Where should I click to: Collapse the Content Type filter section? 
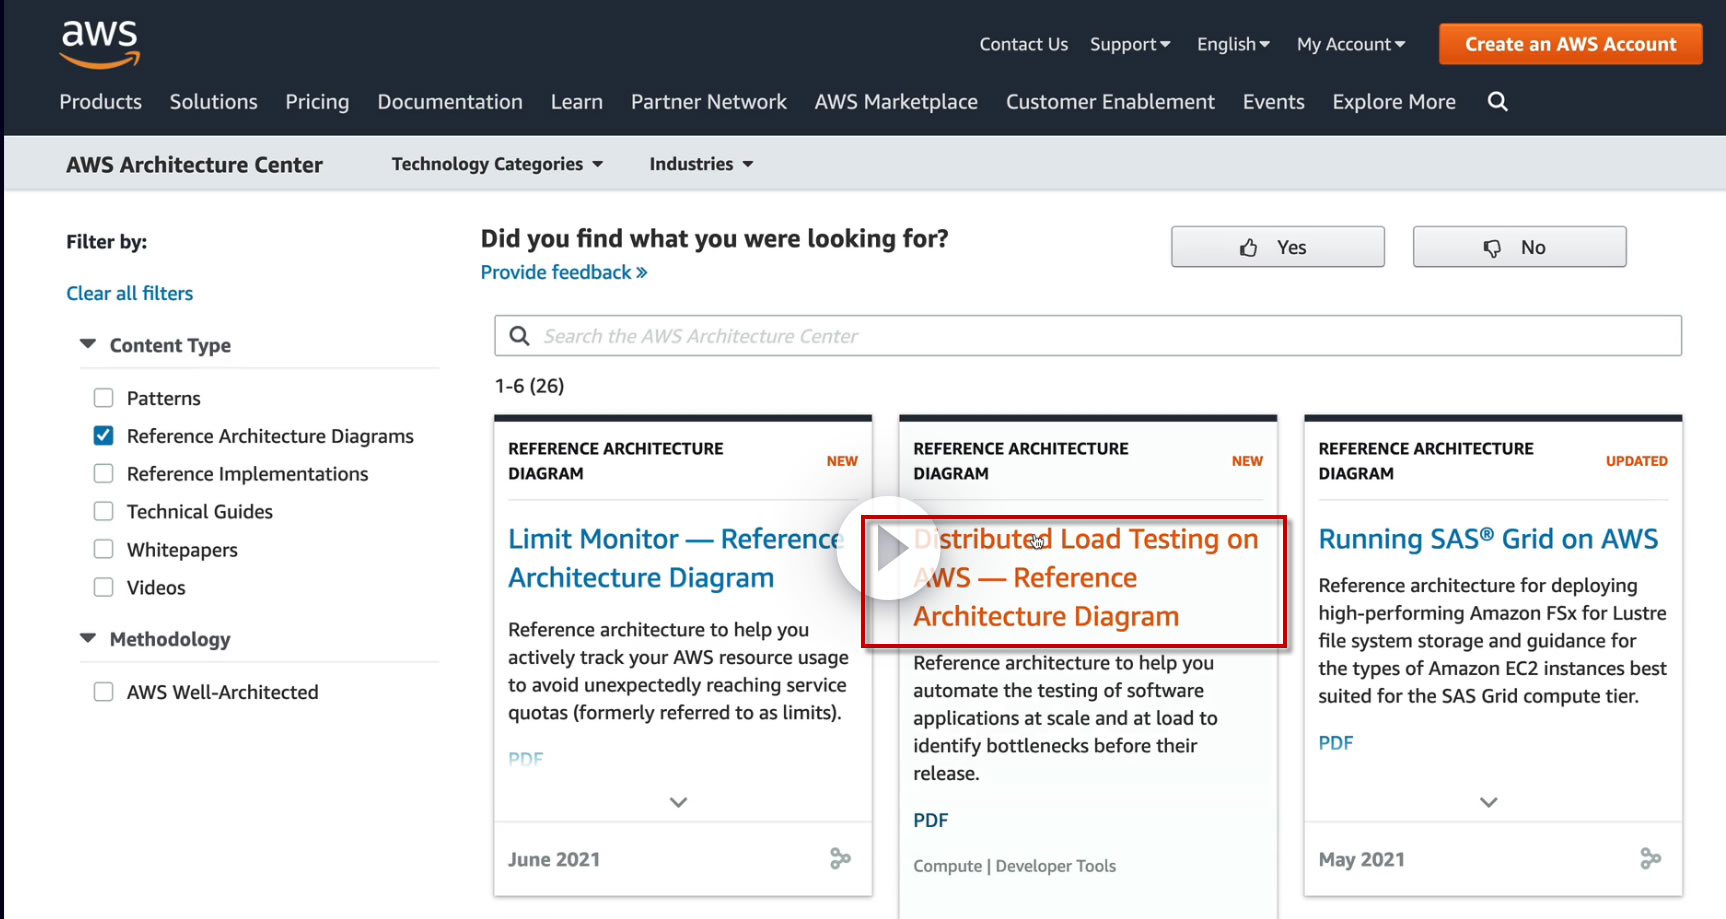point(88,344)
